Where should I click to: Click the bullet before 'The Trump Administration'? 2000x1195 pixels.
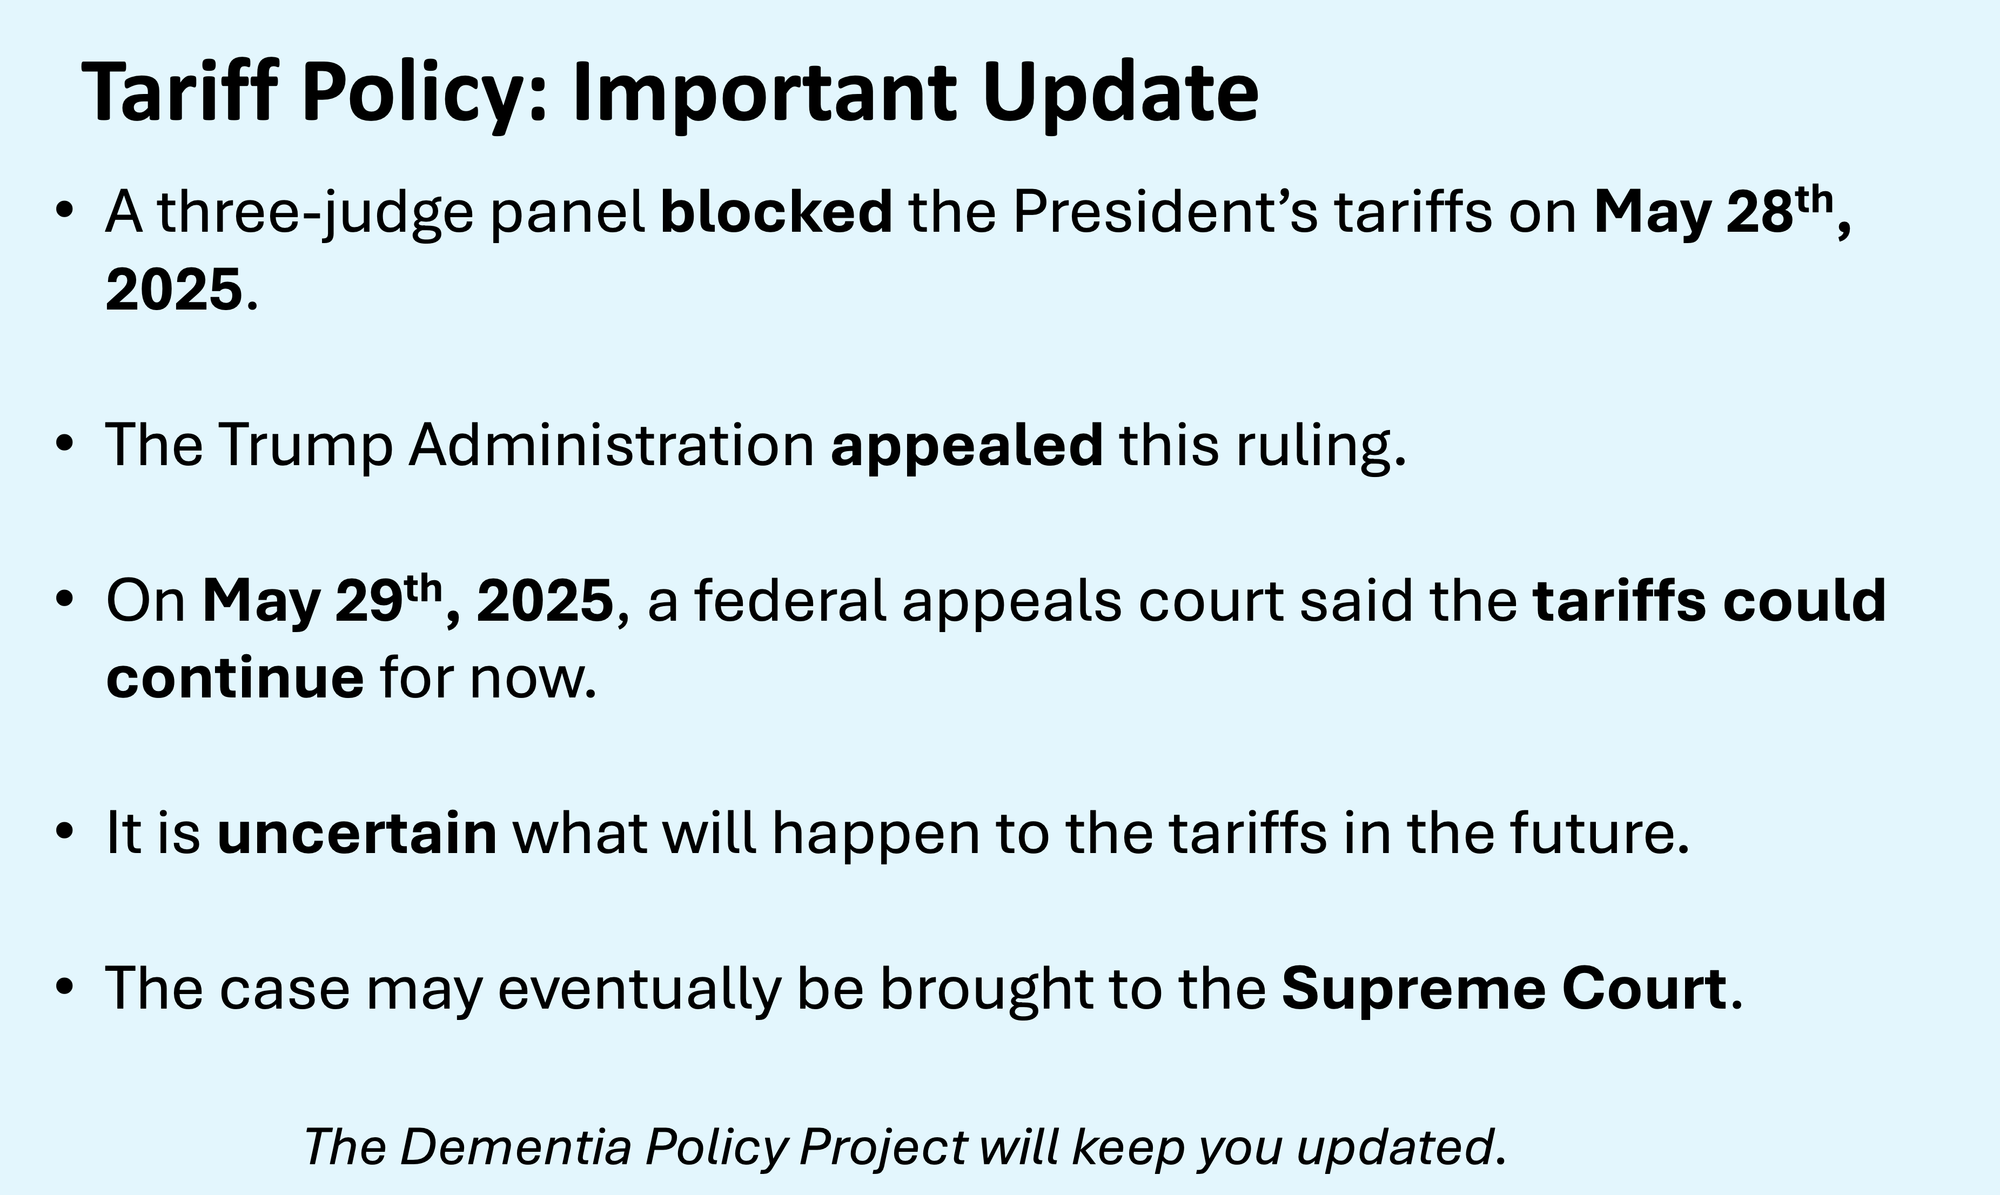[x=66, y=445]
